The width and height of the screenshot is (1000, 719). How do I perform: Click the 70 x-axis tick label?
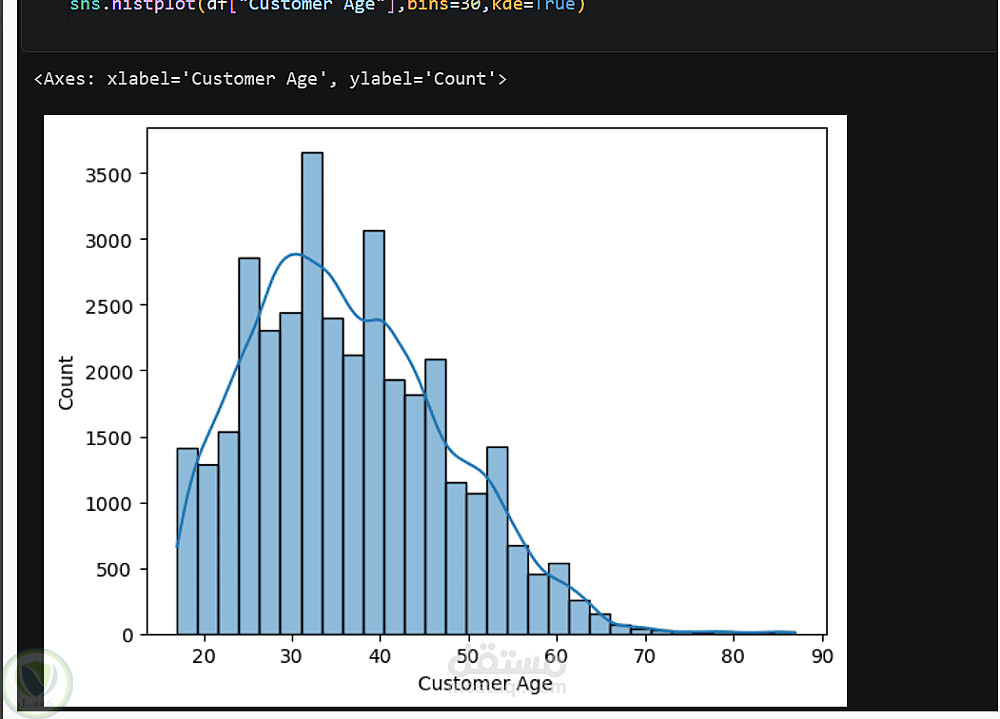pyautogui.click(x=645, y=656)
